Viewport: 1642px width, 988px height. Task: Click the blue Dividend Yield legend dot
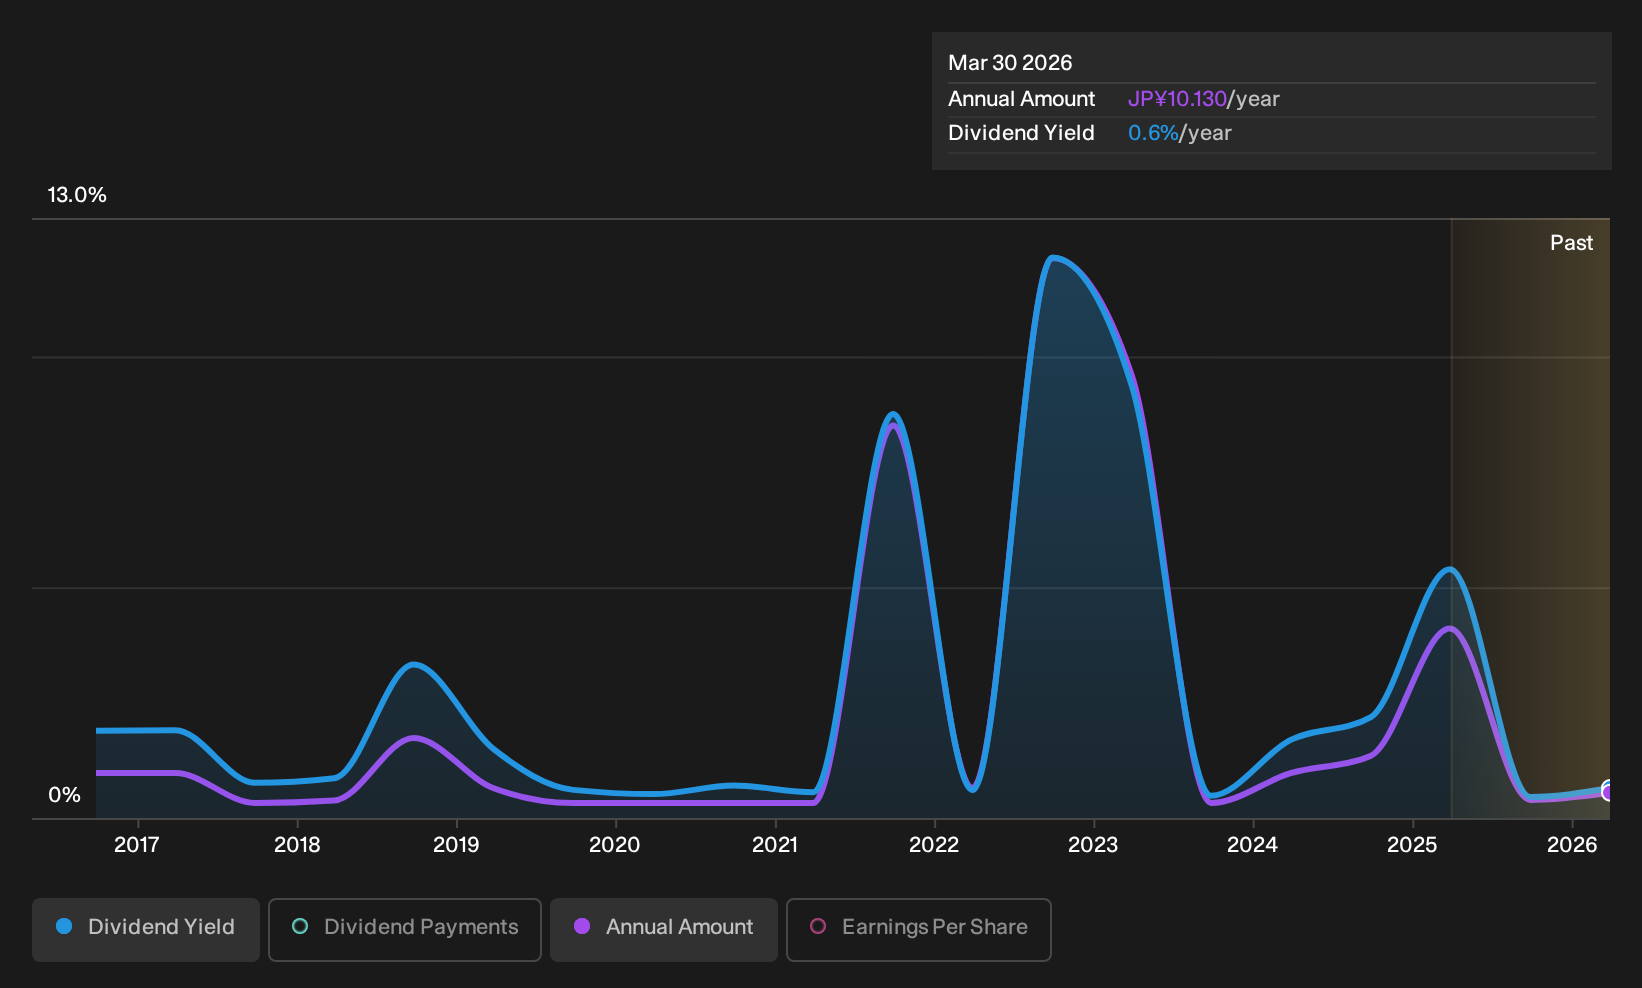[x=64, y=926]
